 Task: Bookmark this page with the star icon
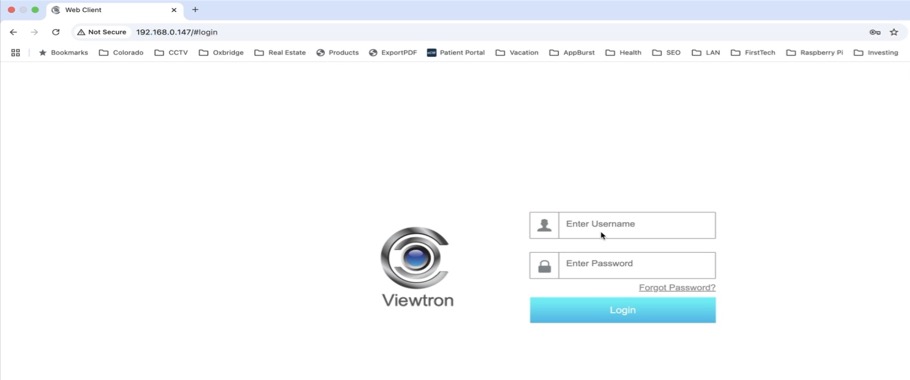(894, 32)
